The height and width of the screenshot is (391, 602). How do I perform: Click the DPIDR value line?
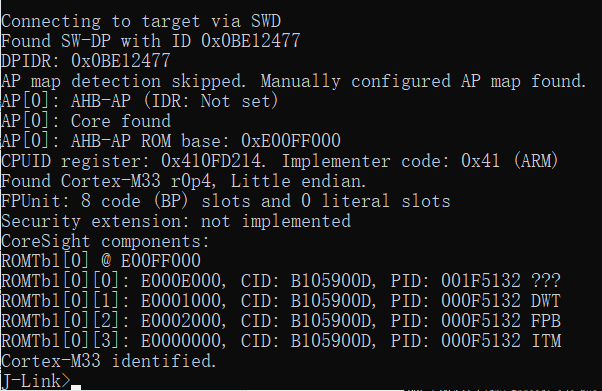86,61
